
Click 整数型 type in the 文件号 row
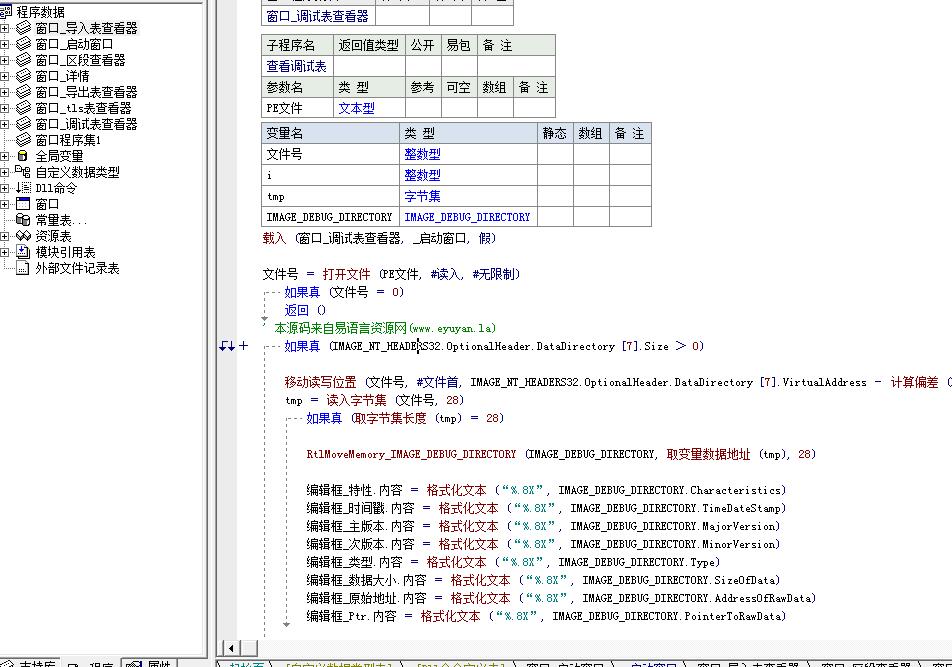[468, 154]
